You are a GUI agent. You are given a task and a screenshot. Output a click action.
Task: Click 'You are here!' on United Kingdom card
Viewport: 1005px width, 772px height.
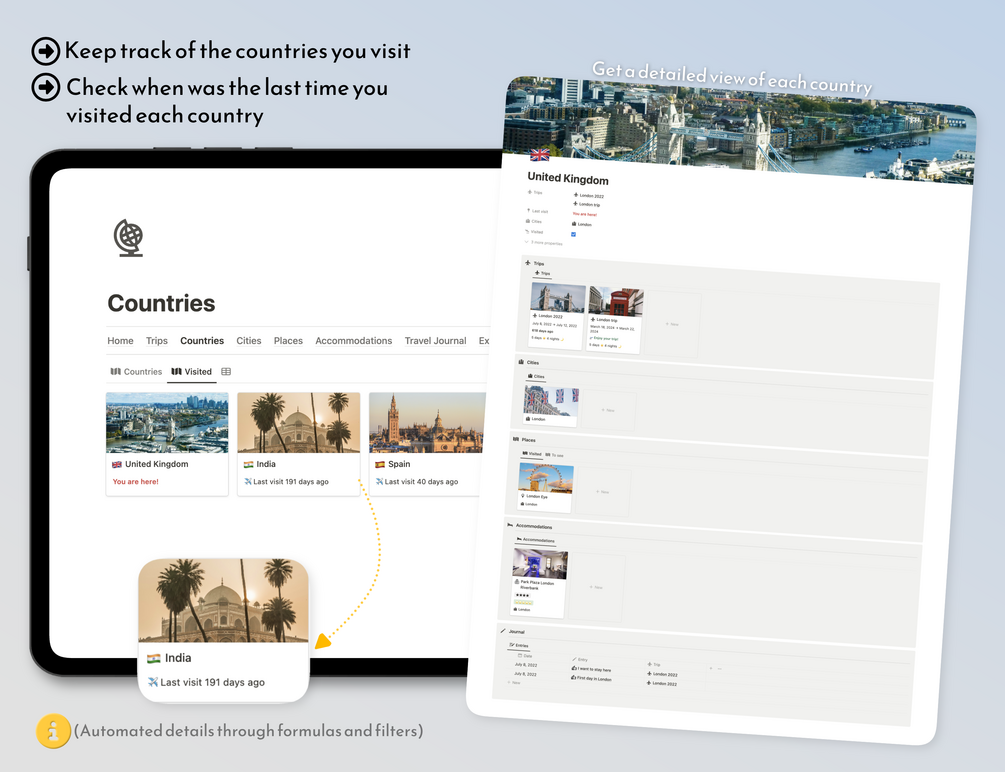pos(135,482)
